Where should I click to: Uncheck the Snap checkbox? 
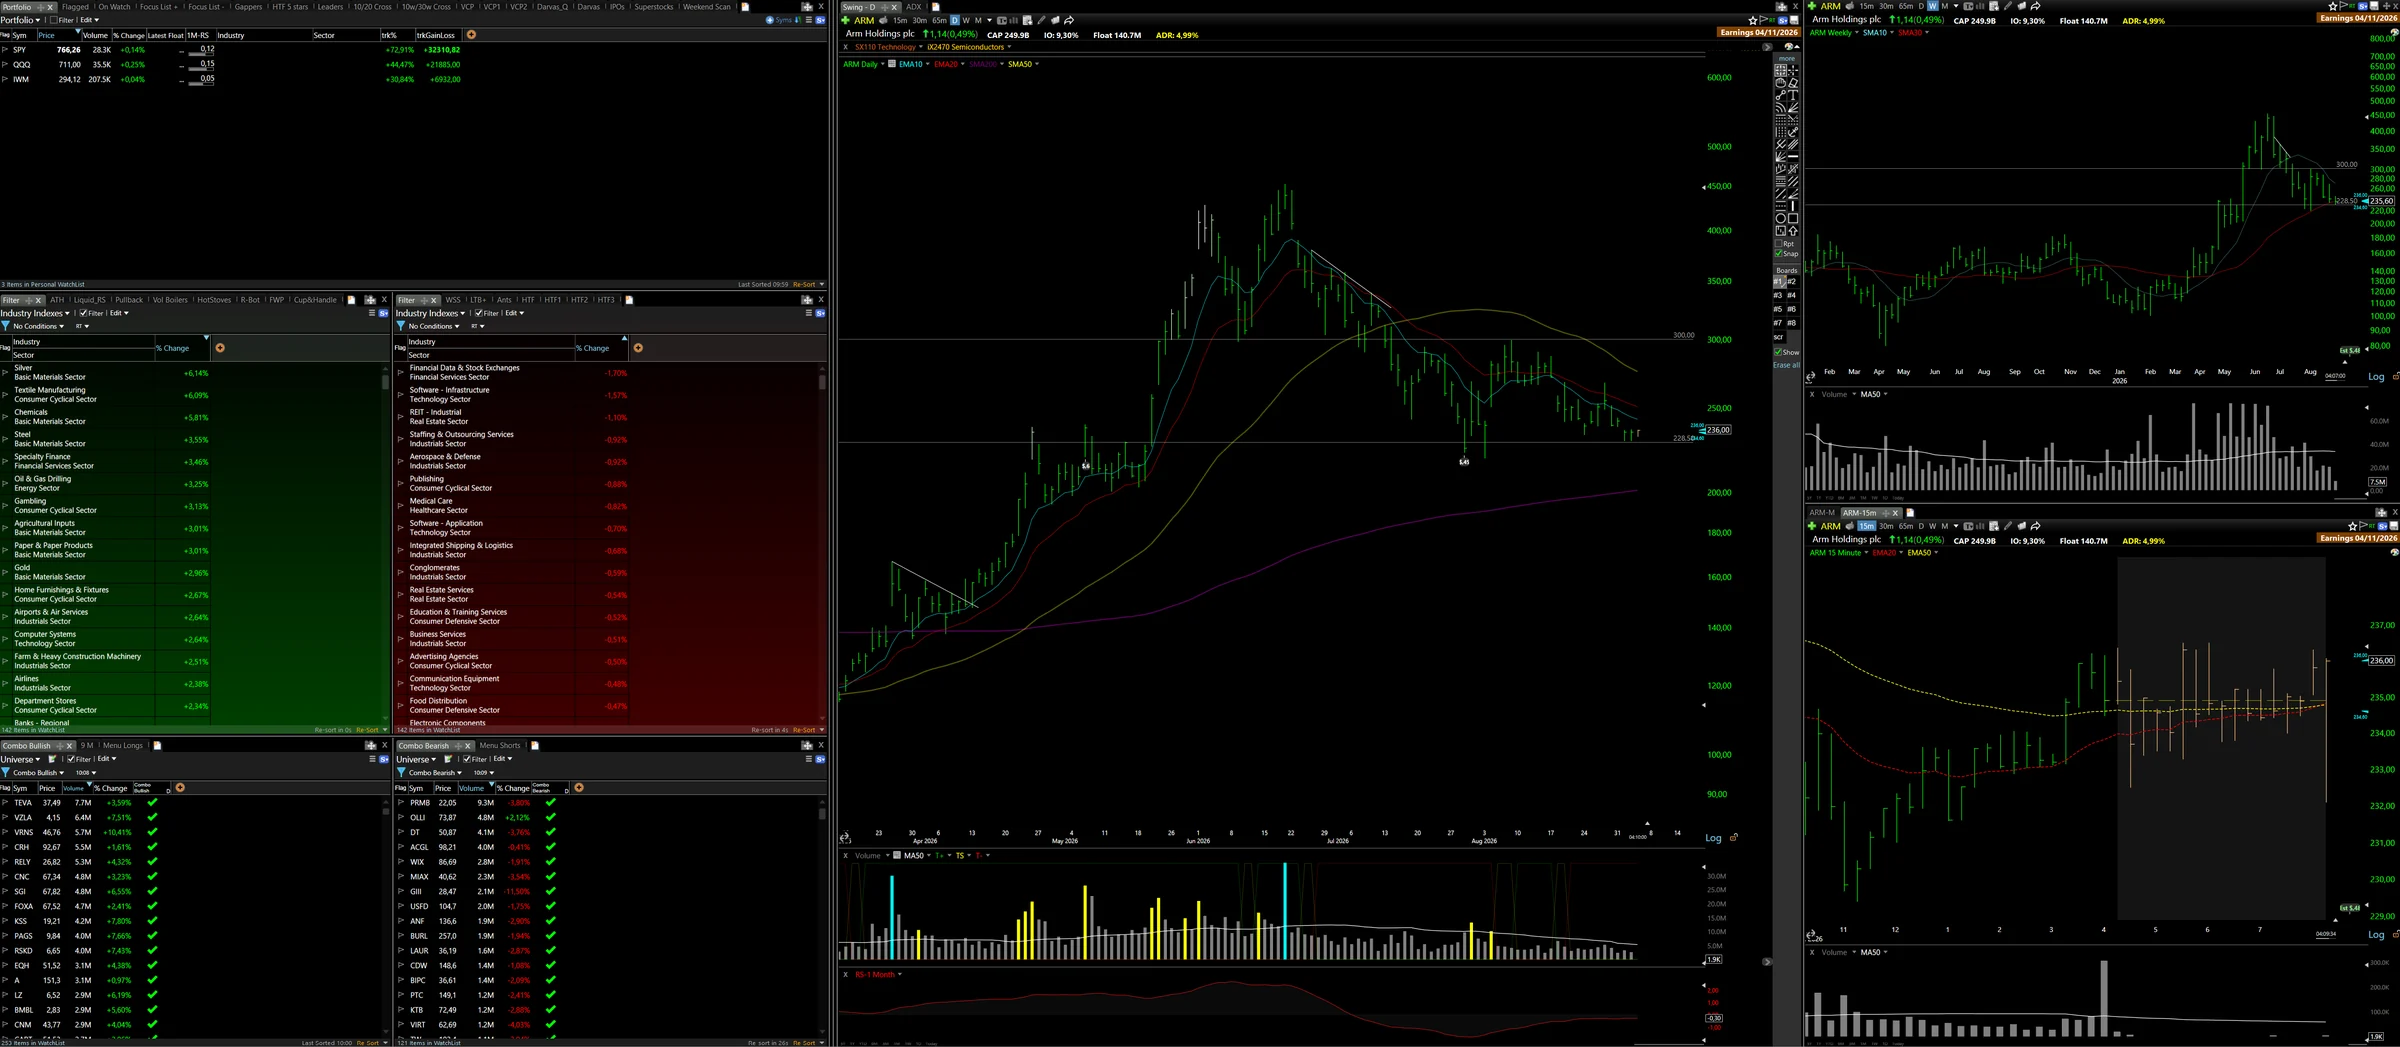(x=1779, y=253)
